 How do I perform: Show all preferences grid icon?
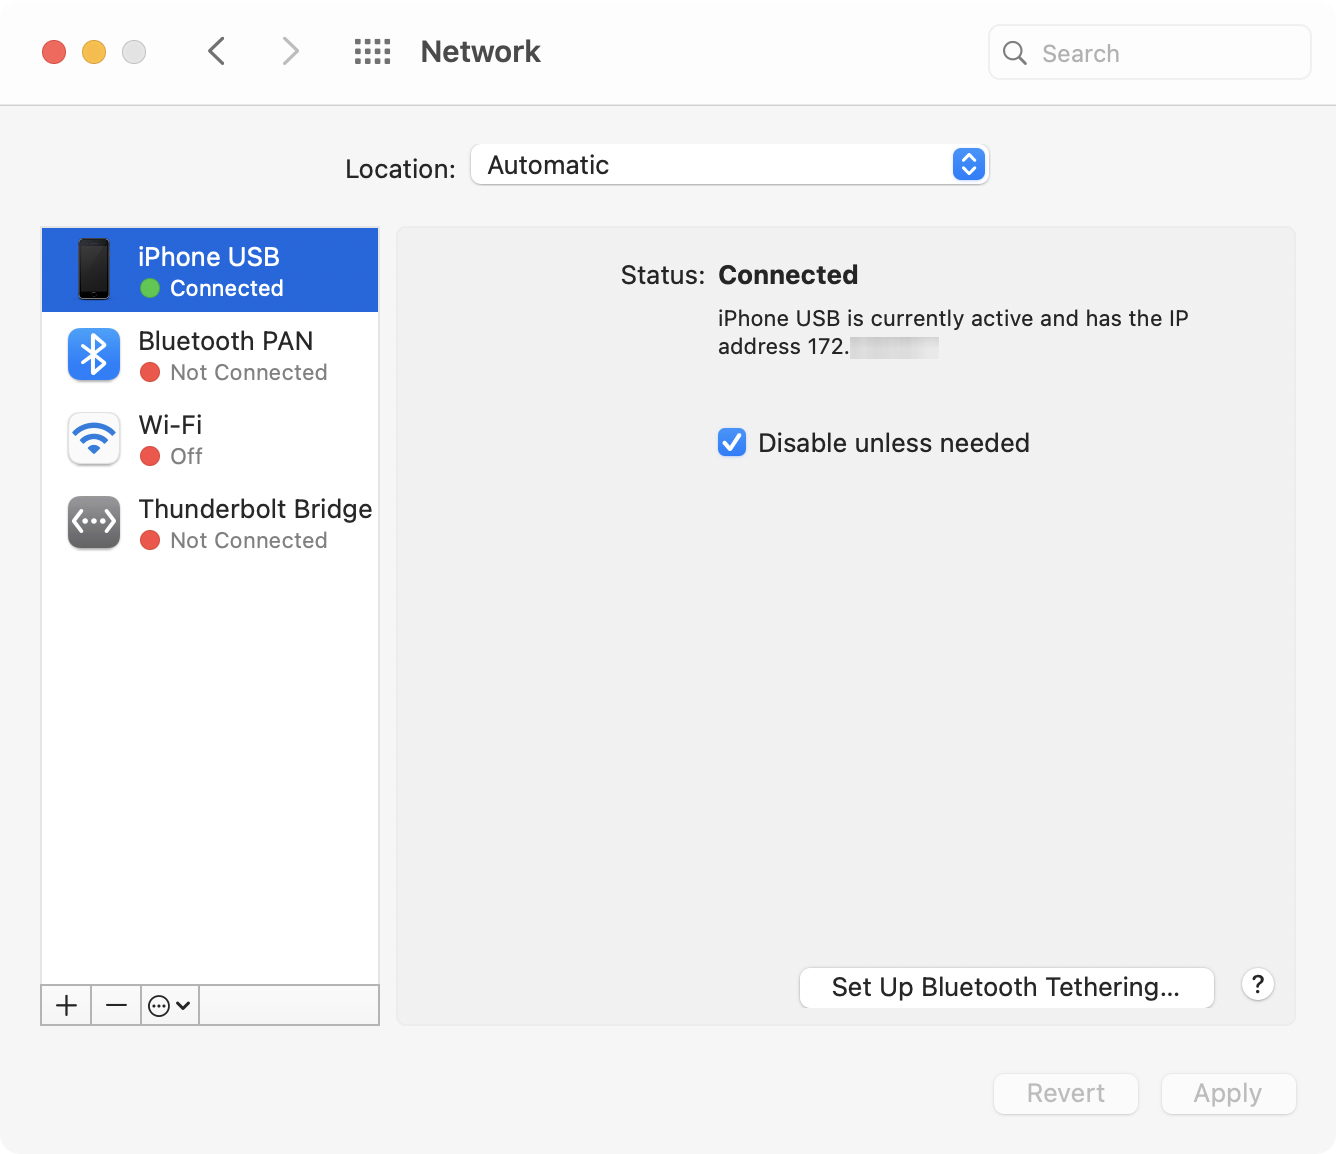(x=372, y=52)
